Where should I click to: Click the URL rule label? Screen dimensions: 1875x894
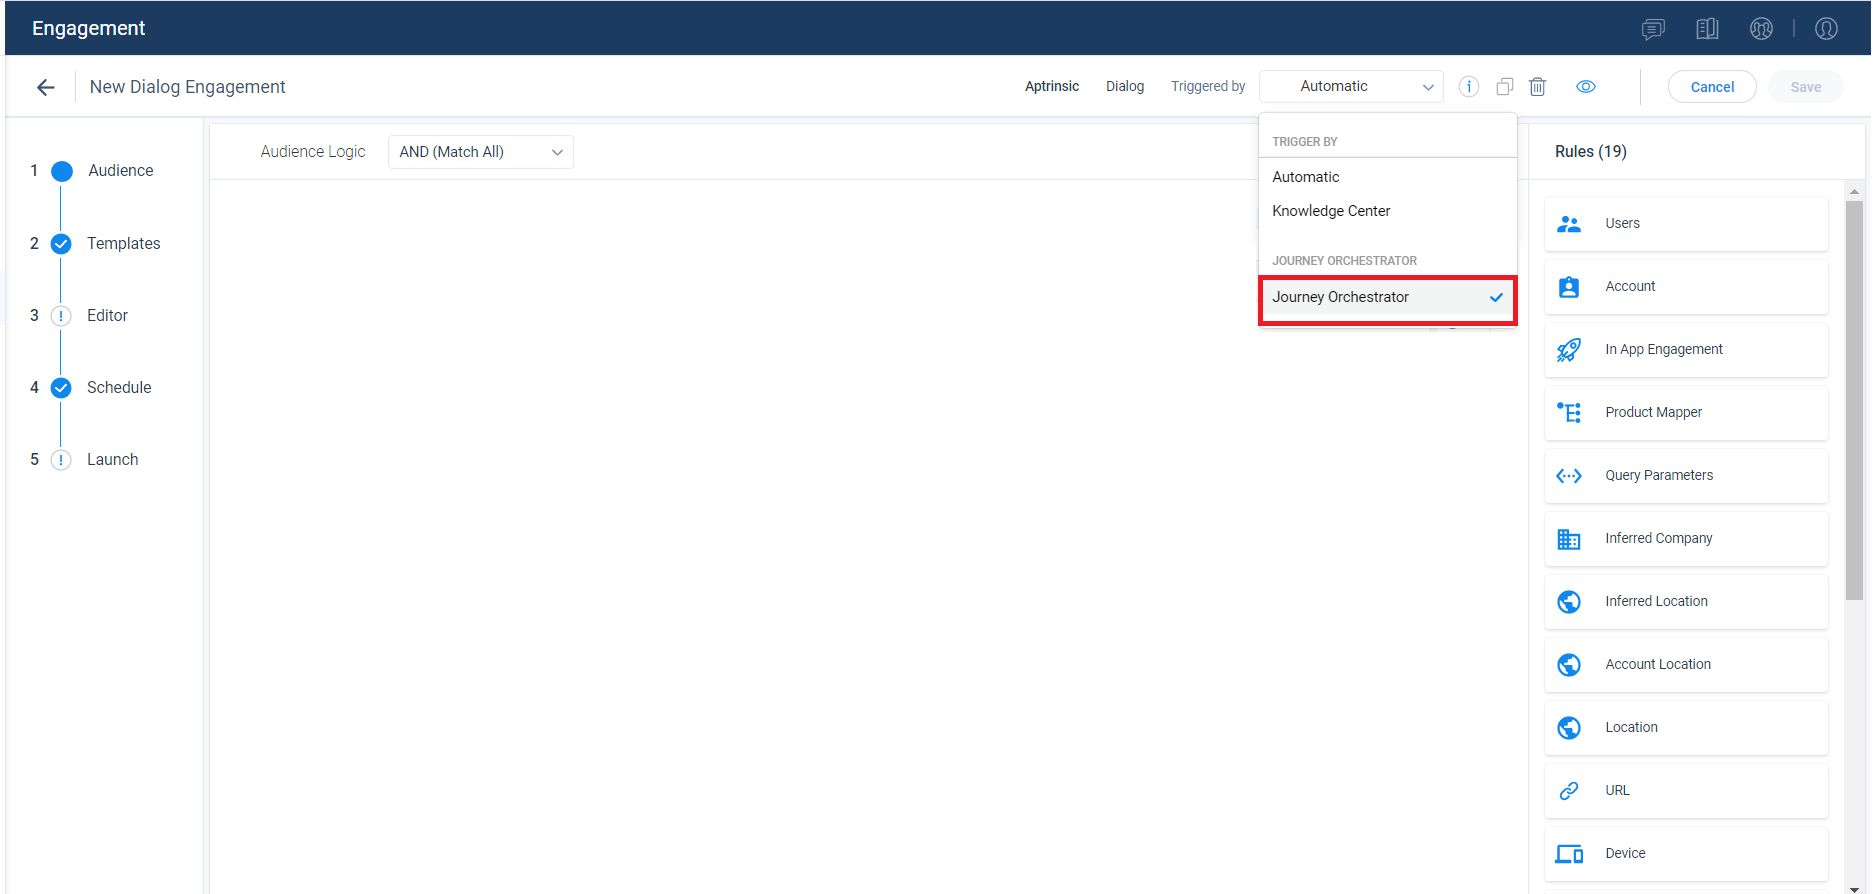click(1617, 791)
